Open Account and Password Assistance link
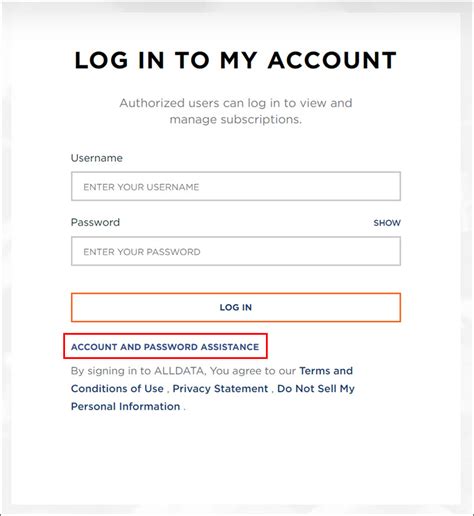This screenshot has height=516, width=474. pyautogui.click(x=165, y=347)
